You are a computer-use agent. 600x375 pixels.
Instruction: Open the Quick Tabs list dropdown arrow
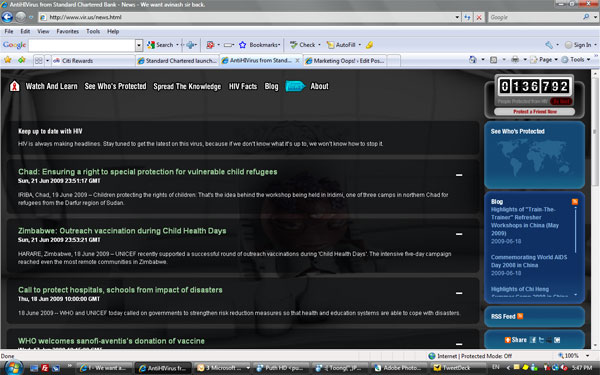coord(47,60)
